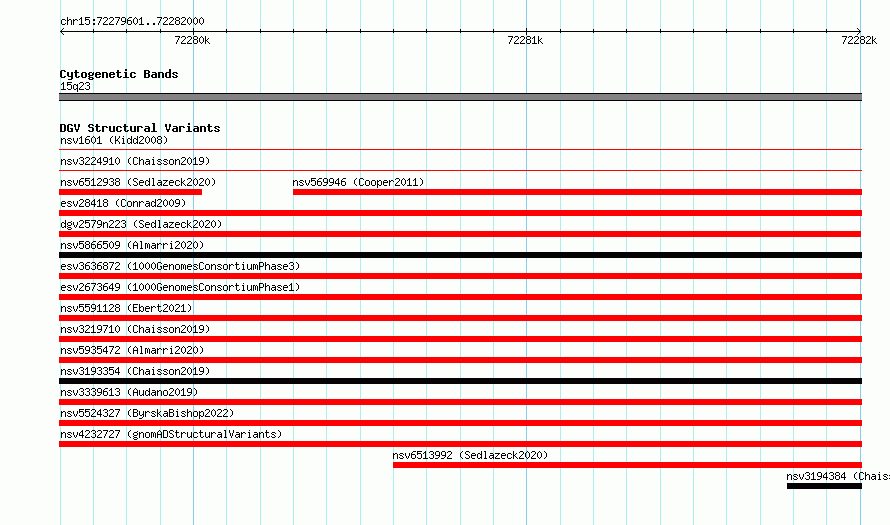Select the nsv6513992 (Sedlazeck2020) label
Image resolution: width=890 pixels, height=525 pixels.
point(470,455)
